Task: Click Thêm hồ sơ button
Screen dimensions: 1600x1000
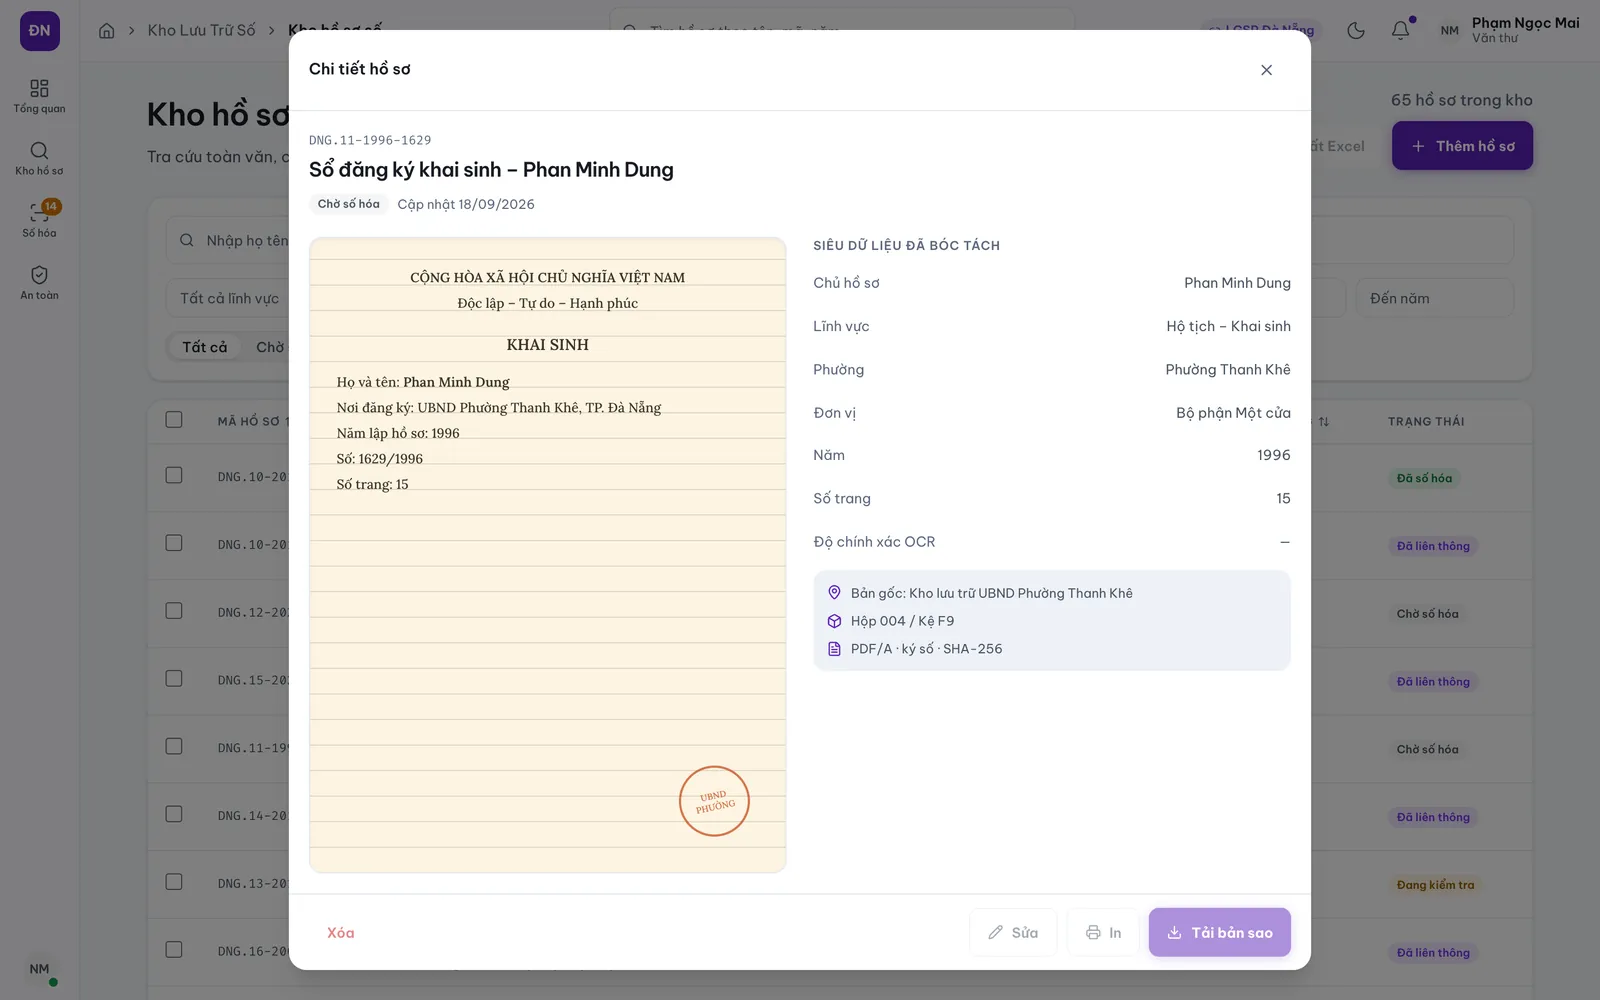Action: click(x=1462, y=146)
